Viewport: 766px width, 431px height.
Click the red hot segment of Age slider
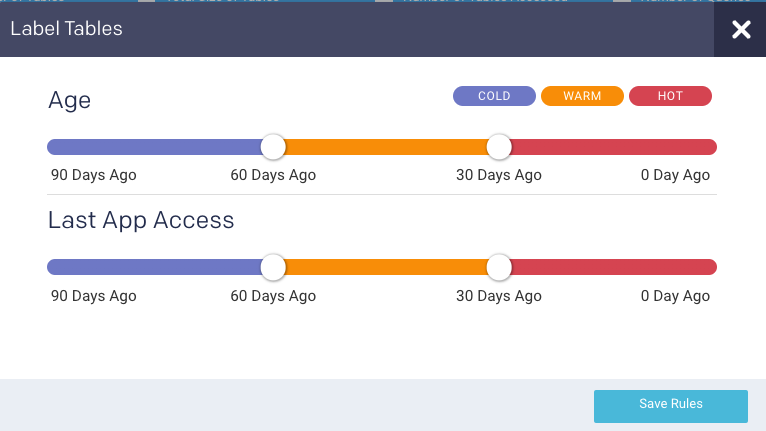point(610,147)
